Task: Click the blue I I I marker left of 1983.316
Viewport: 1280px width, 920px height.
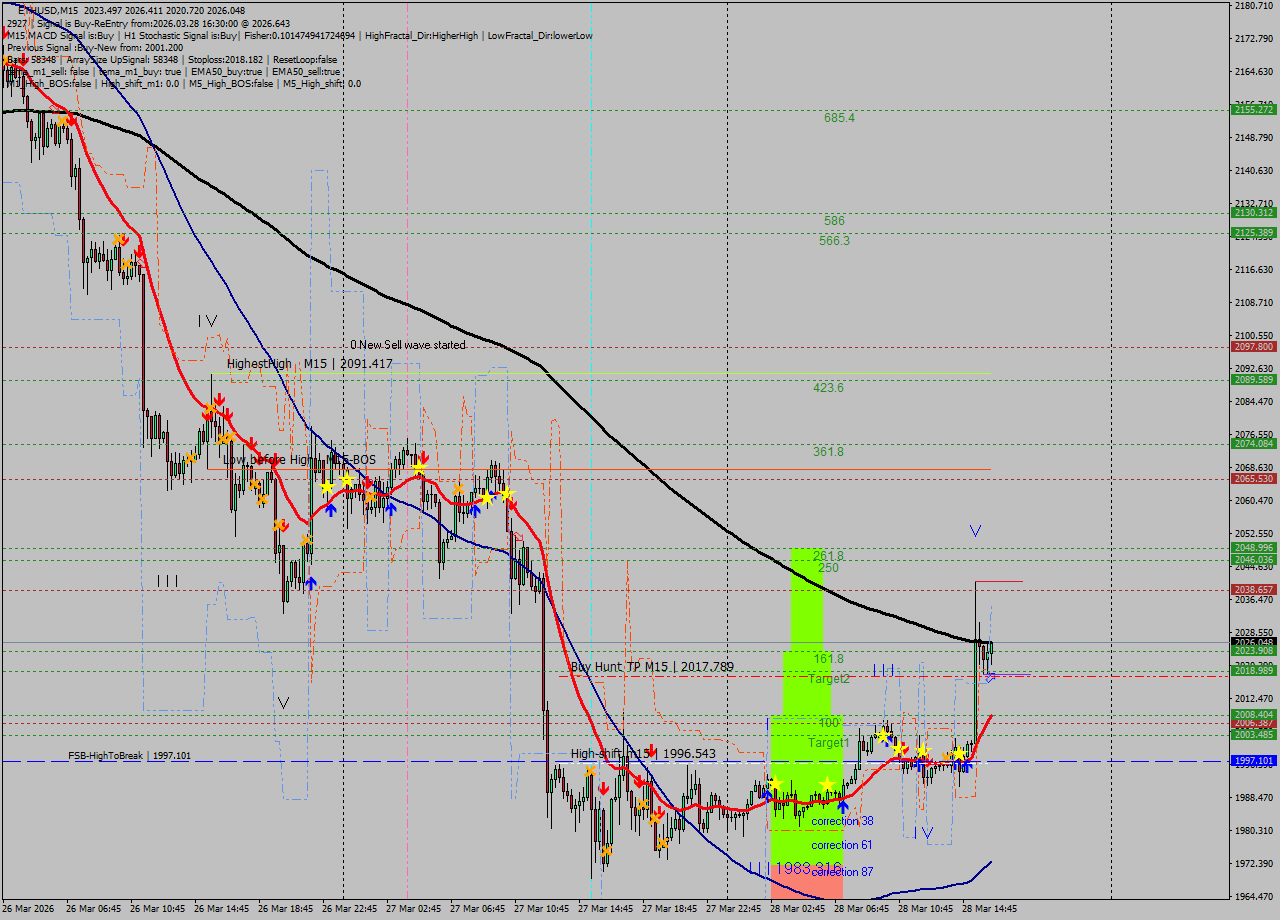Action: click(759, 867)
